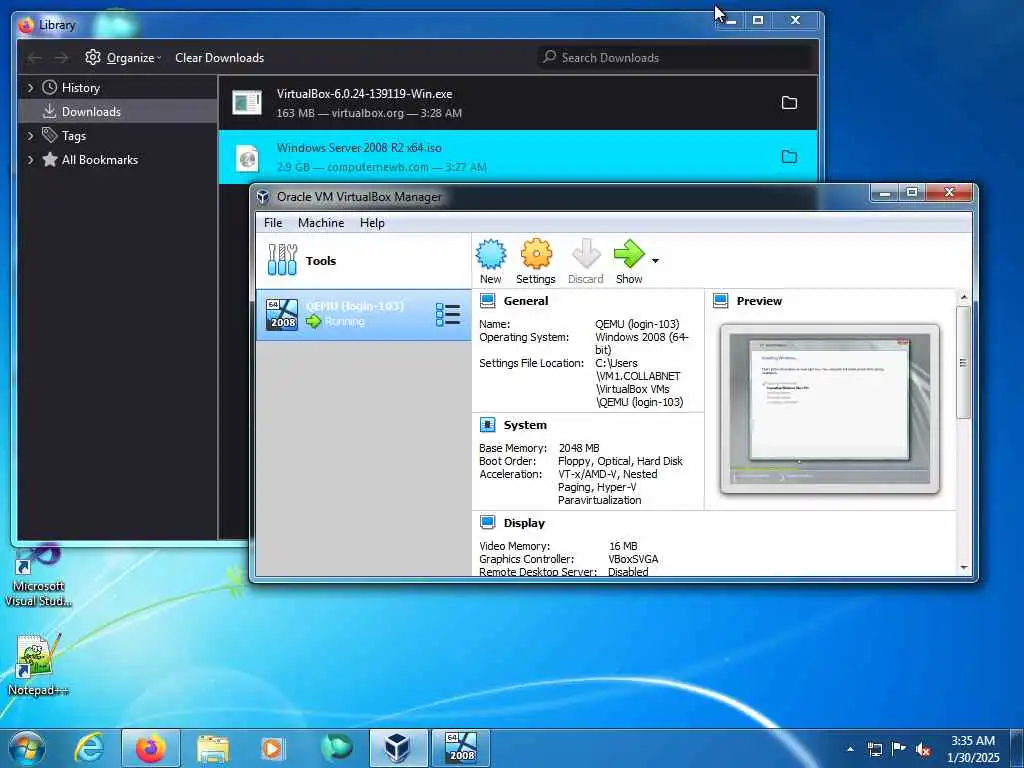This screenshot has height=768, width=1024.
Task: Open folder for VirtualBox-6.0.24 download
Action: click(790, 103)
